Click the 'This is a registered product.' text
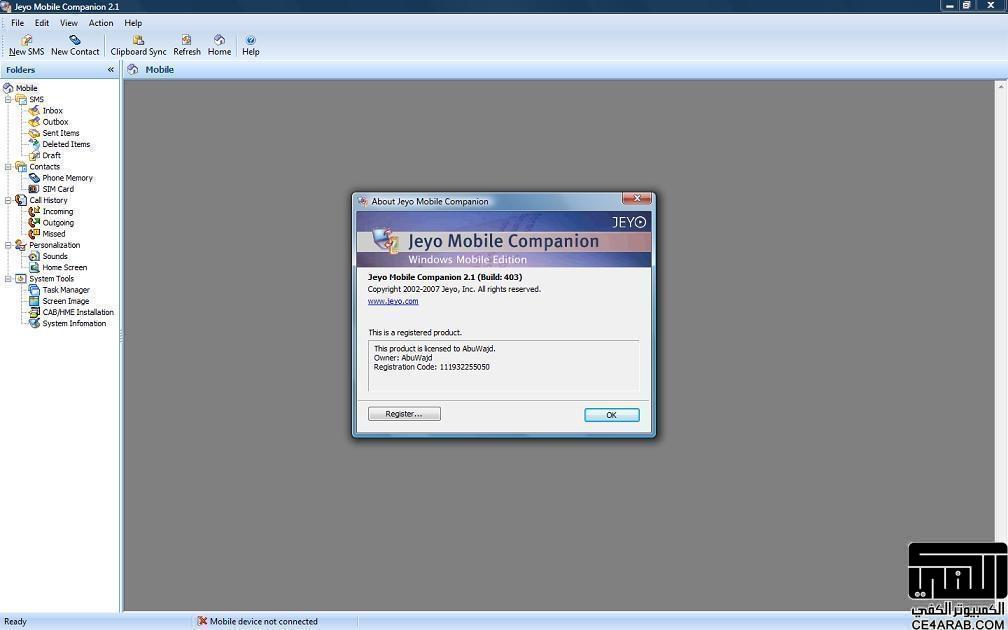This screenshot has width=1008, height=630. pos(415,332)
